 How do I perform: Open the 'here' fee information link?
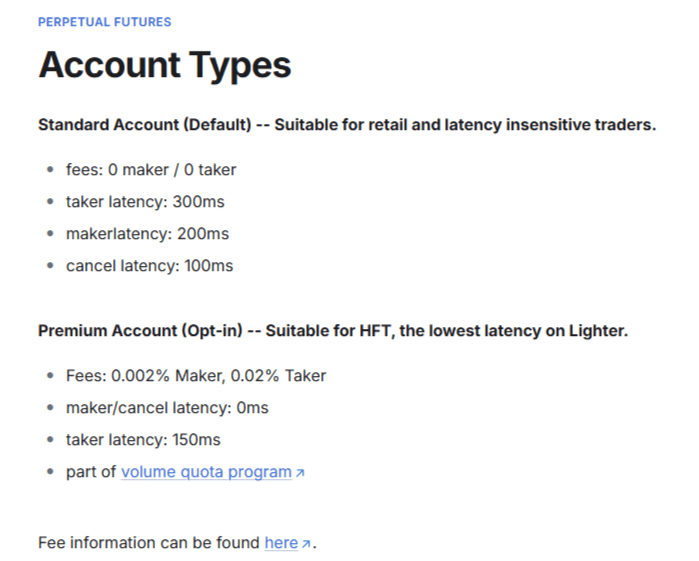(x=281, y=543)
